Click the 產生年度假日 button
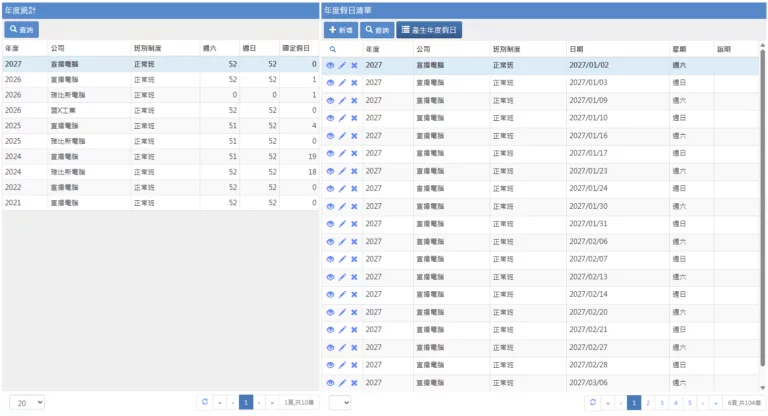Image resolution: width=768 pixels, height=416 pixels. click(429, 30)
